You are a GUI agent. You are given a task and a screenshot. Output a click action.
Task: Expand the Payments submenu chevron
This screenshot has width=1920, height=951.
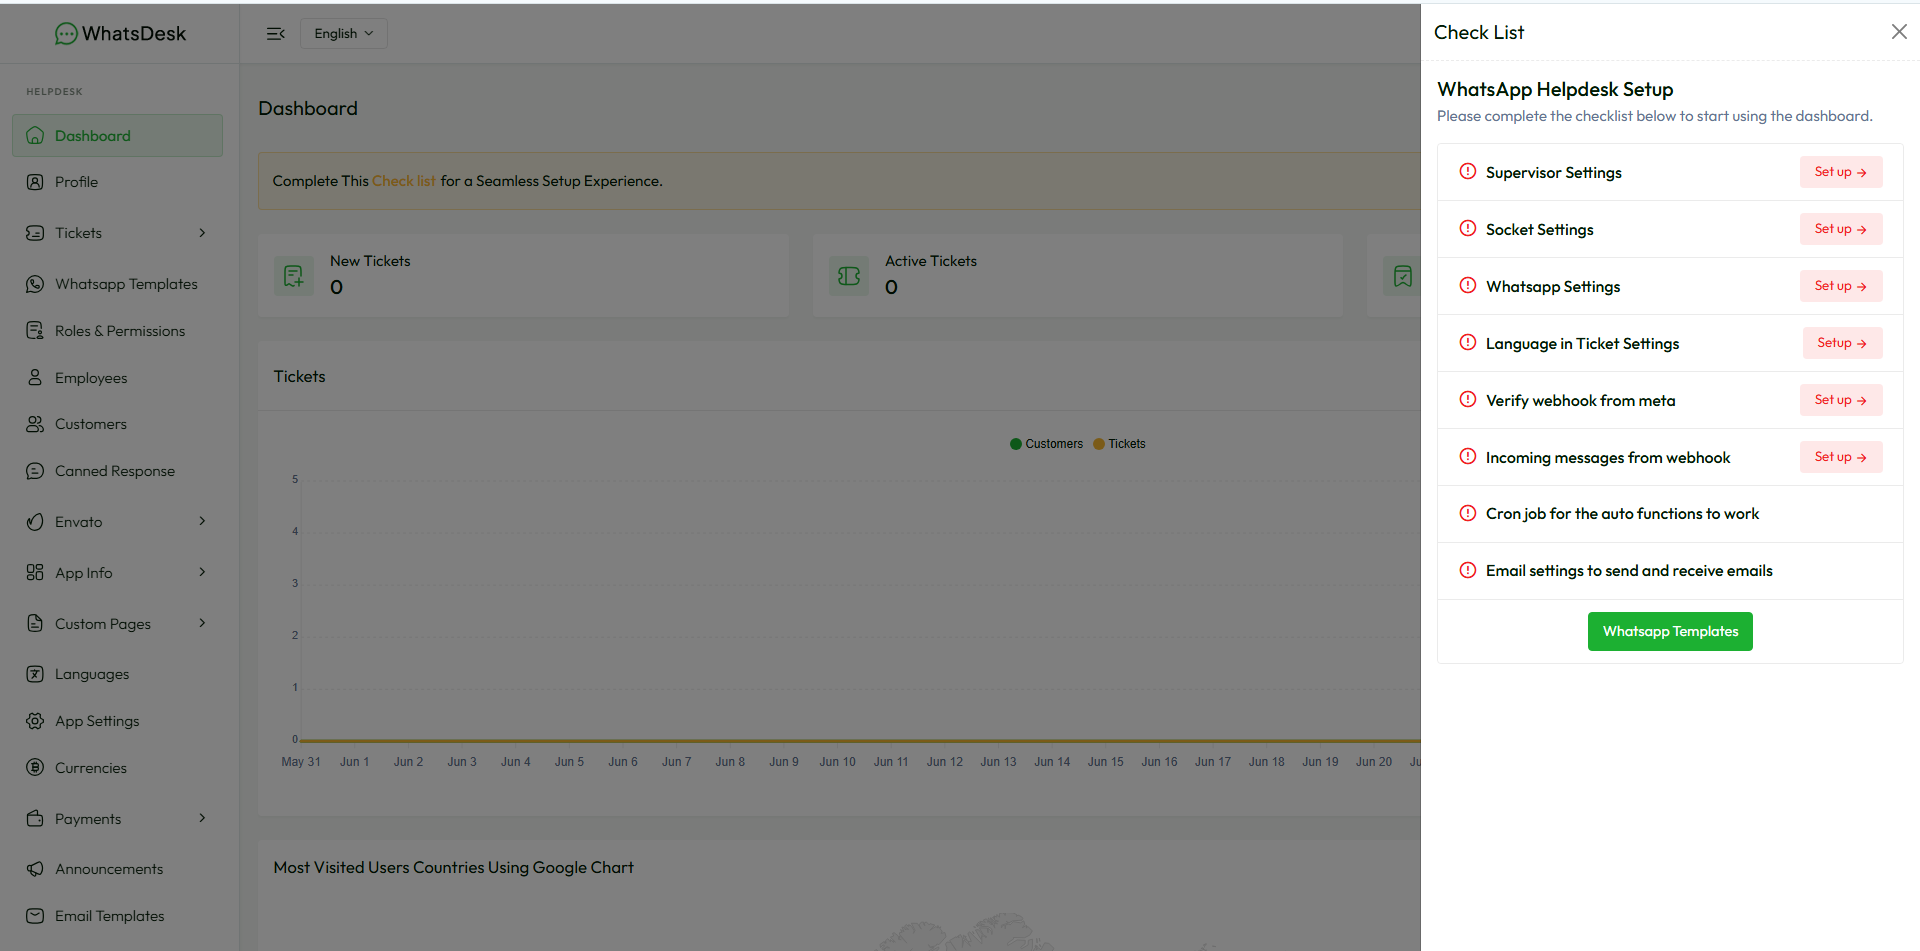pyautogui.click(x=202, y=818)
